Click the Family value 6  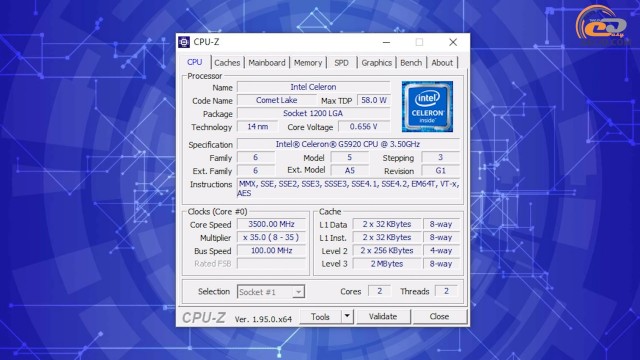pos(256,157)
